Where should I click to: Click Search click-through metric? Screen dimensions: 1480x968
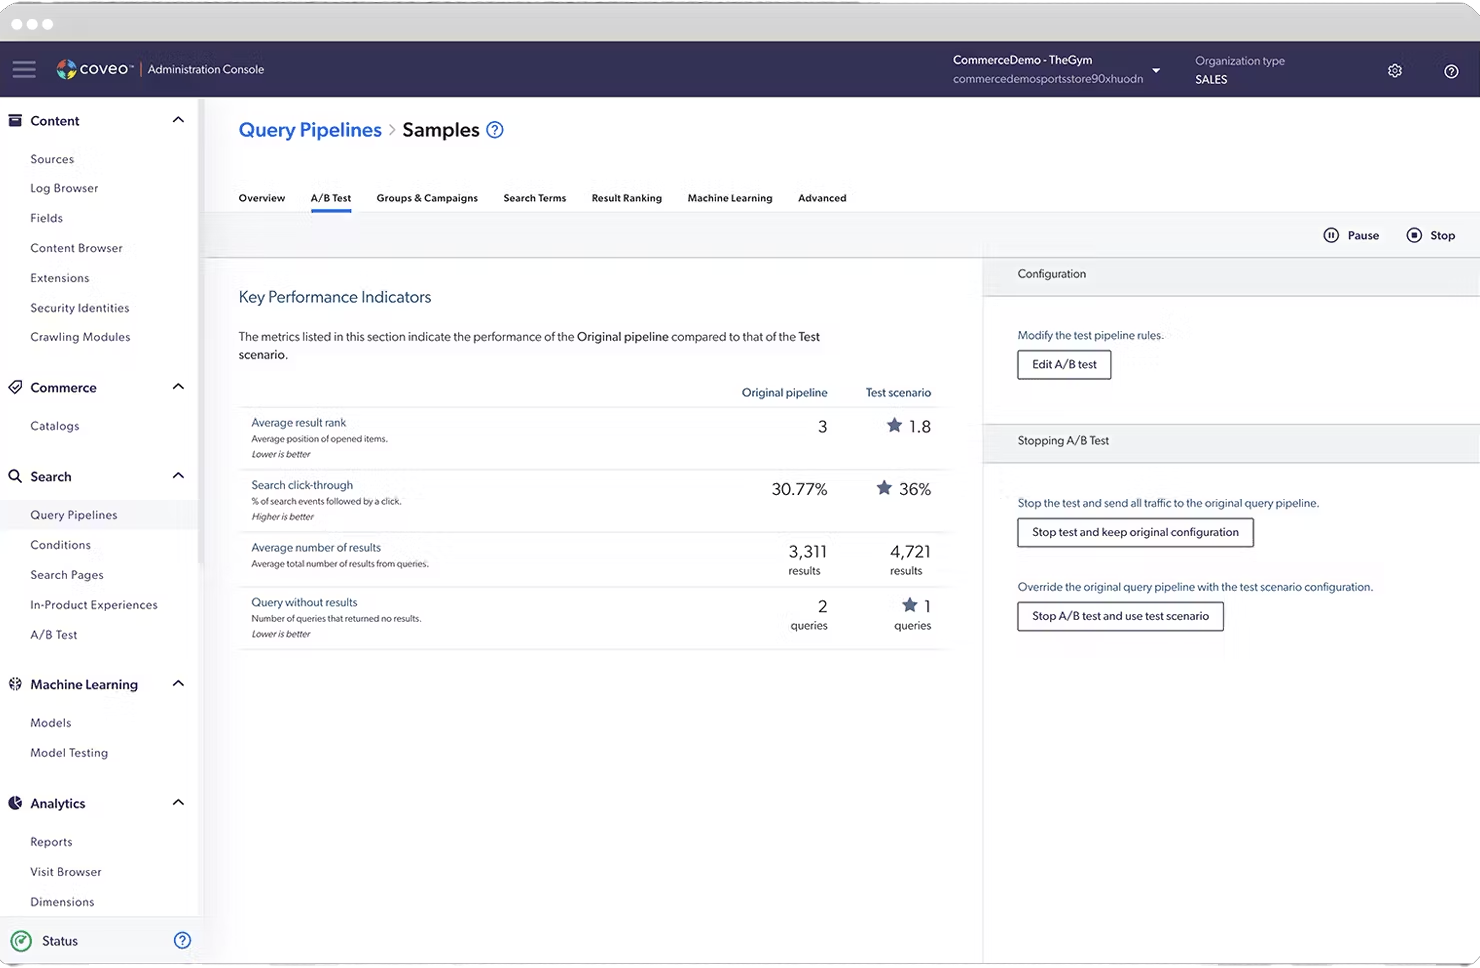point(302,485)
